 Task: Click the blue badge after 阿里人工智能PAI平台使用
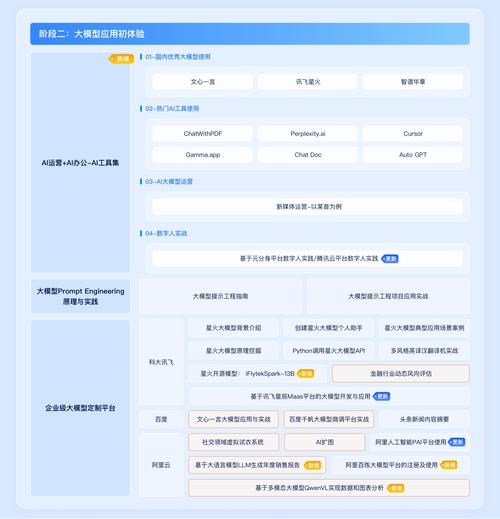[x=457, y=442]
